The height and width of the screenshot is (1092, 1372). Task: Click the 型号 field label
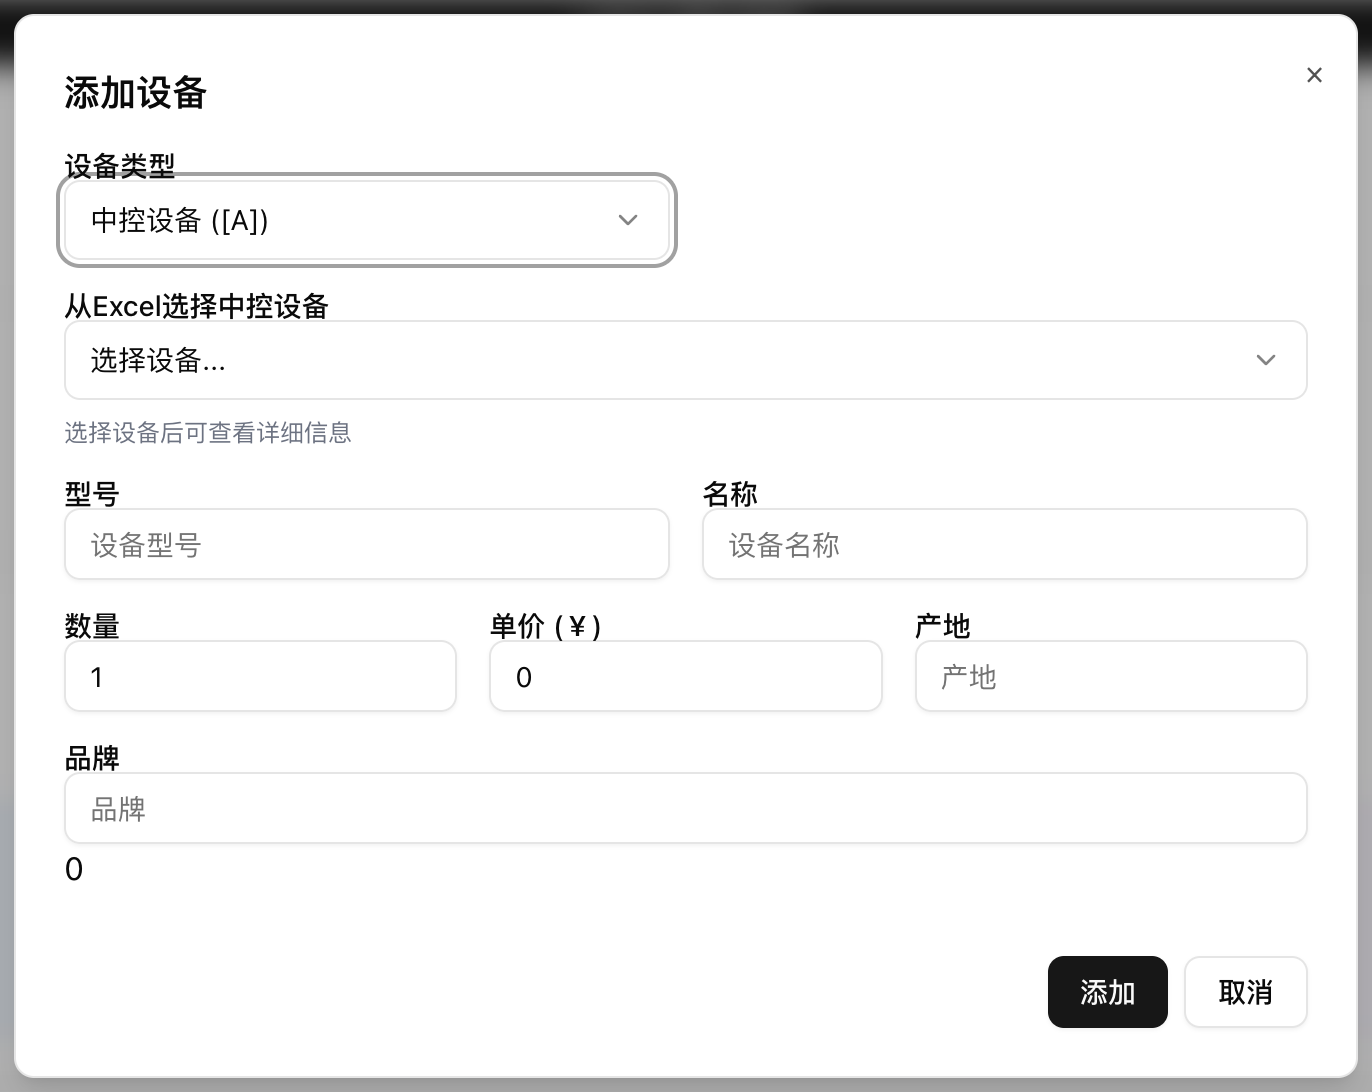click(x=91, y=492)
